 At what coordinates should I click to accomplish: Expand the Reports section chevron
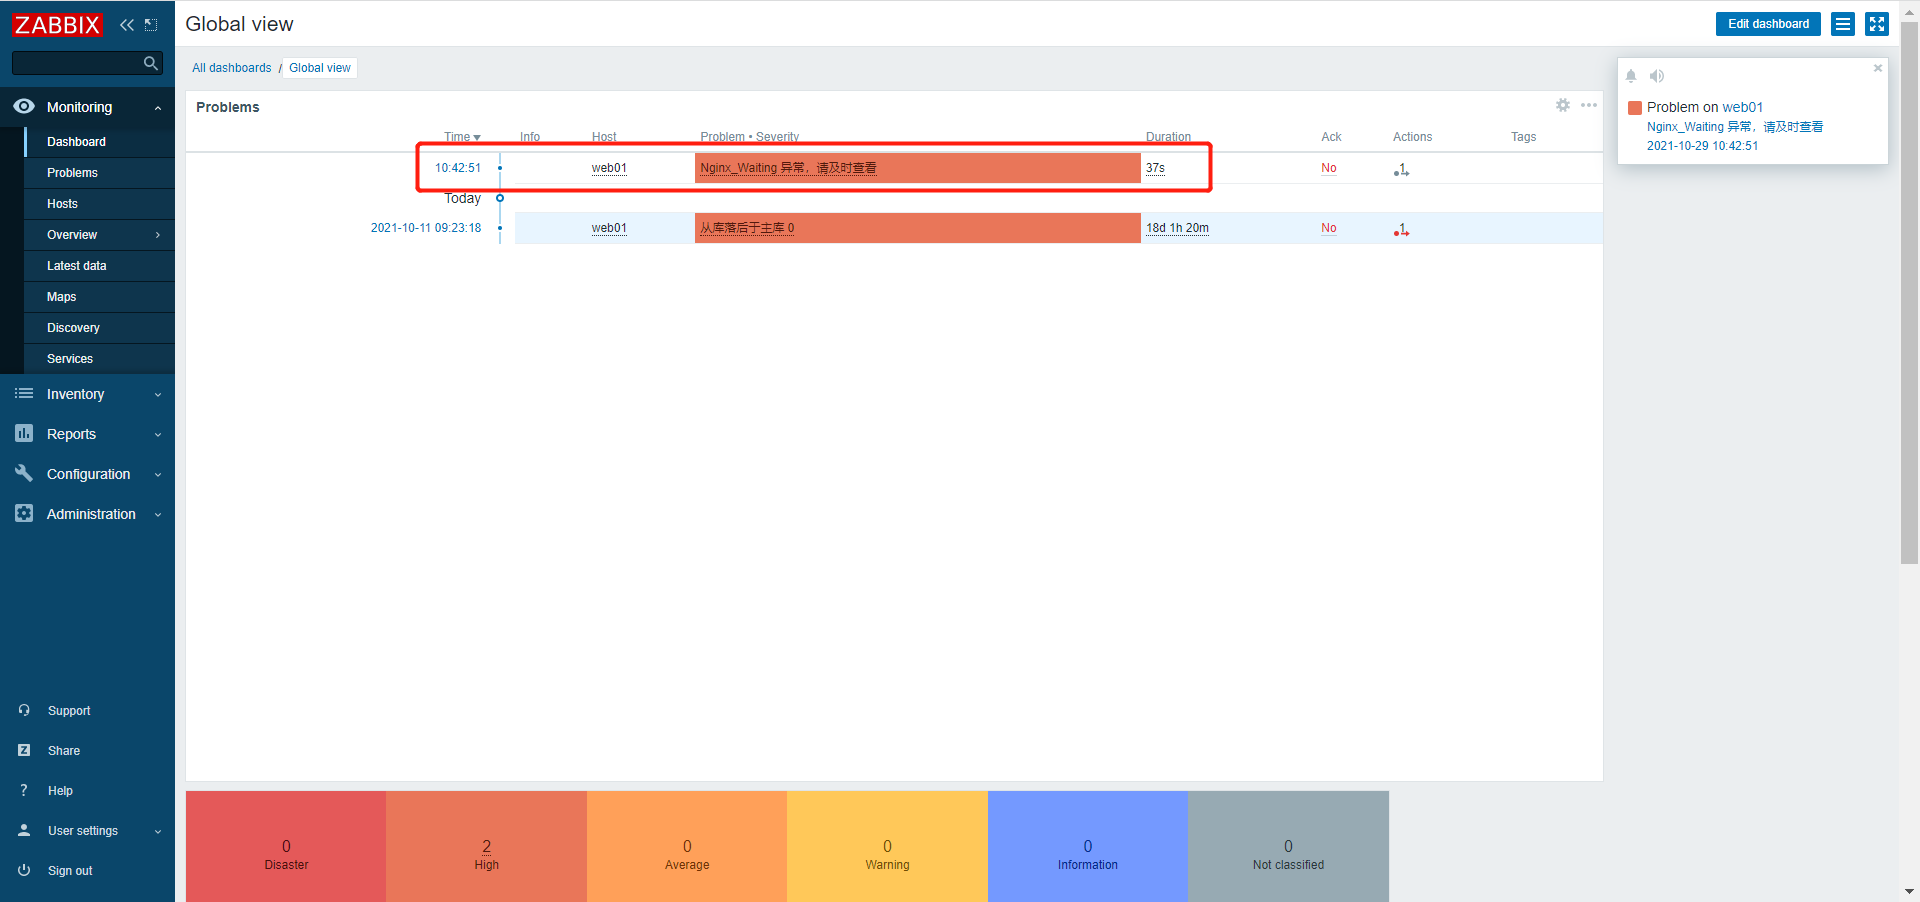[158, 435]
